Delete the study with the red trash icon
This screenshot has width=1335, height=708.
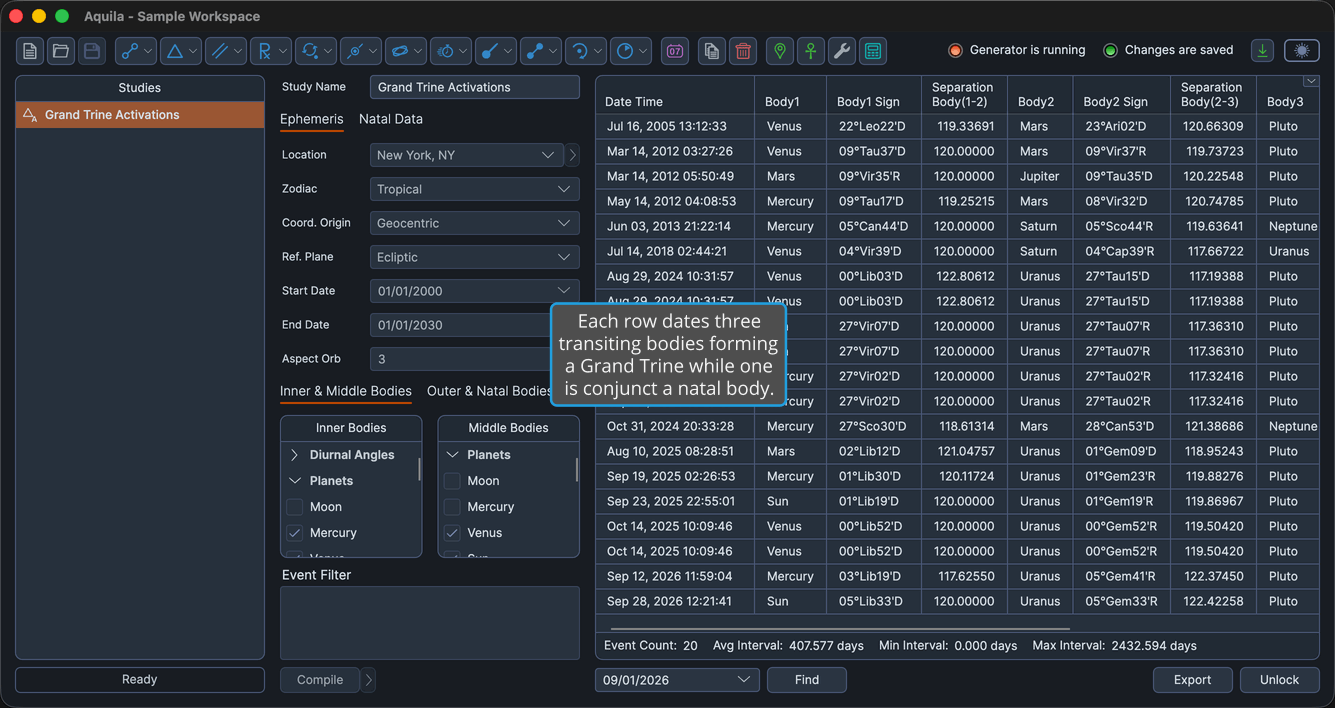(743, 51)
